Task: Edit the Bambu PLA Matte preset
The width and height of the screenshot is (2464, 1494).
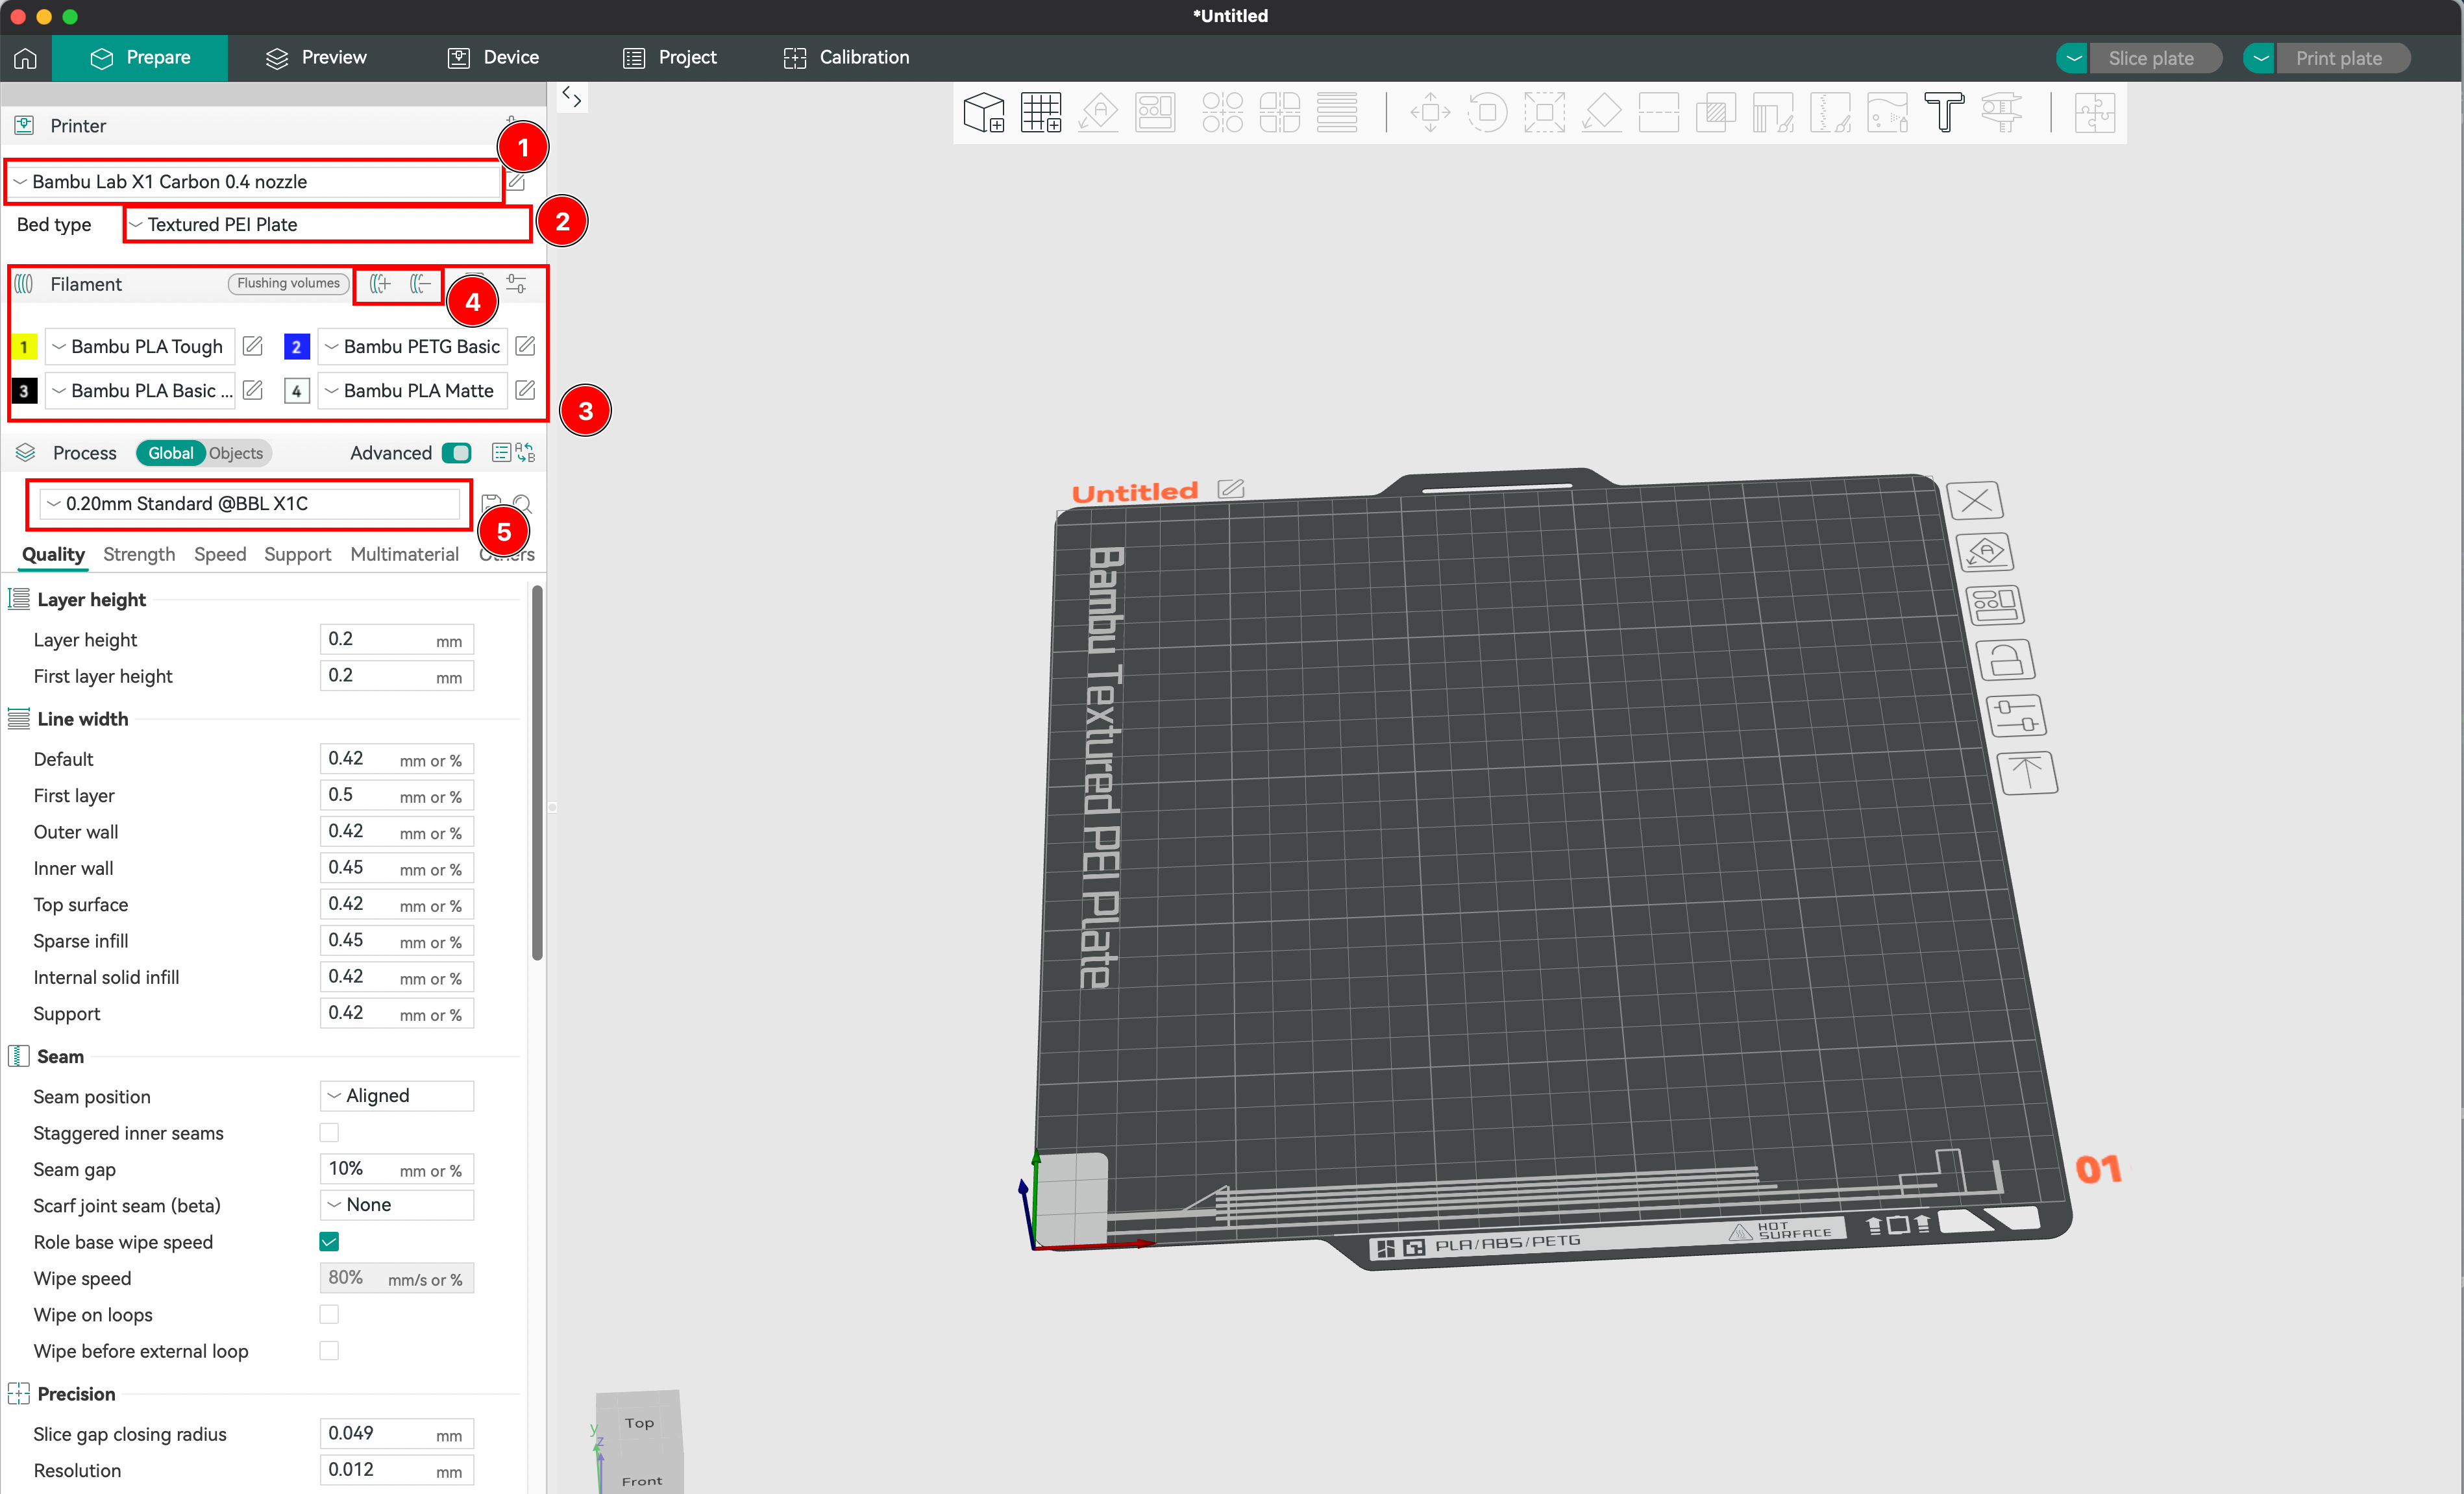Action: click(x=525, y=390)
